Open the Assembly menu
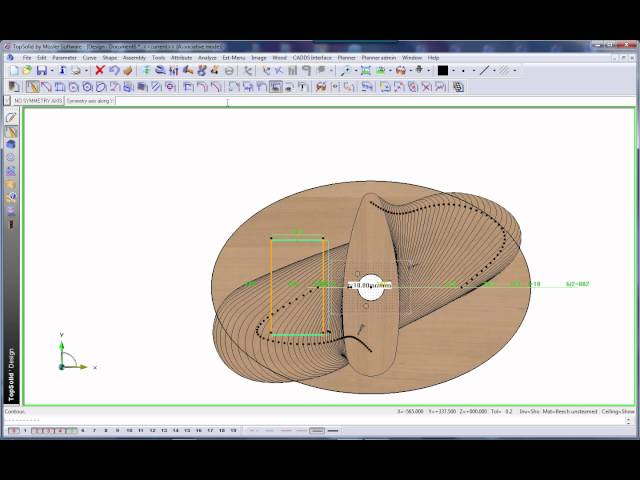This screenshot has height=480, width=640. point(134,58)
